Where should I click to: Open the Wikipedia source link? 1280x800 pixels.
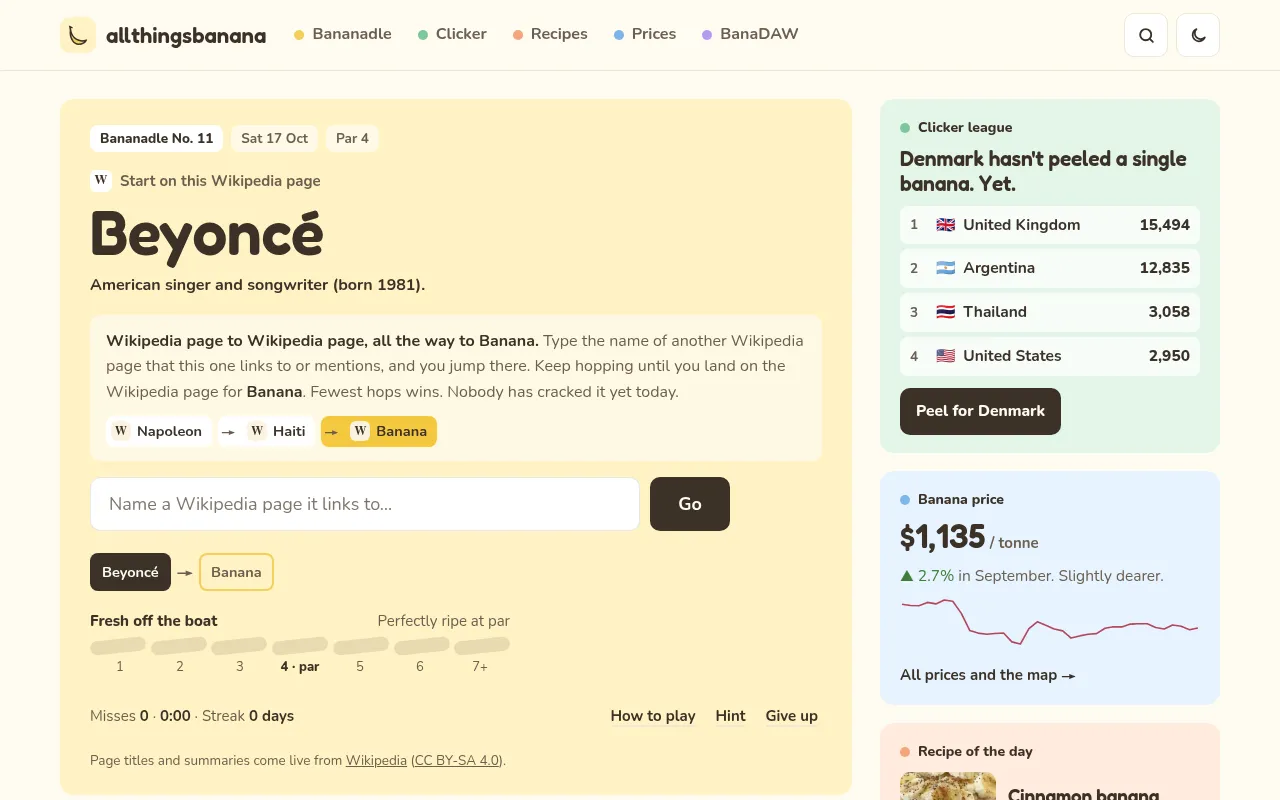click(376, 760)
